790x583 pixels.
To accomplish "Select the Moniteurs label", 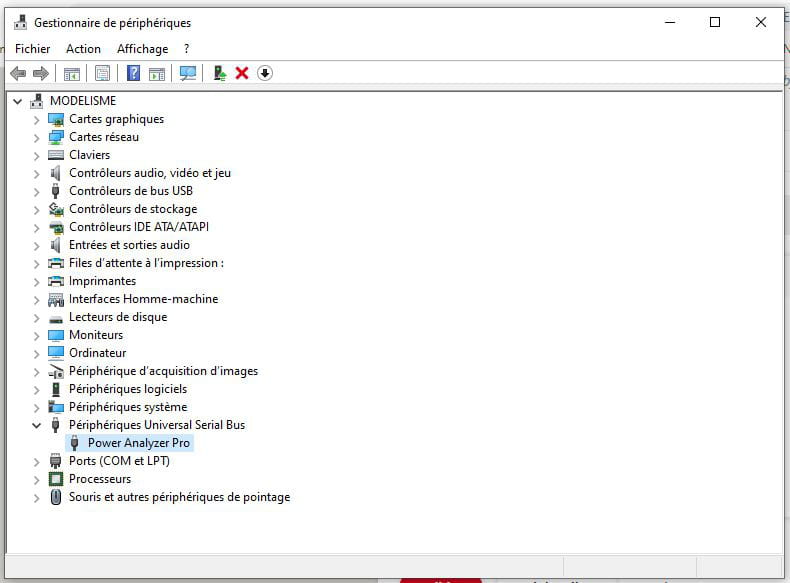I will point(96,335).
